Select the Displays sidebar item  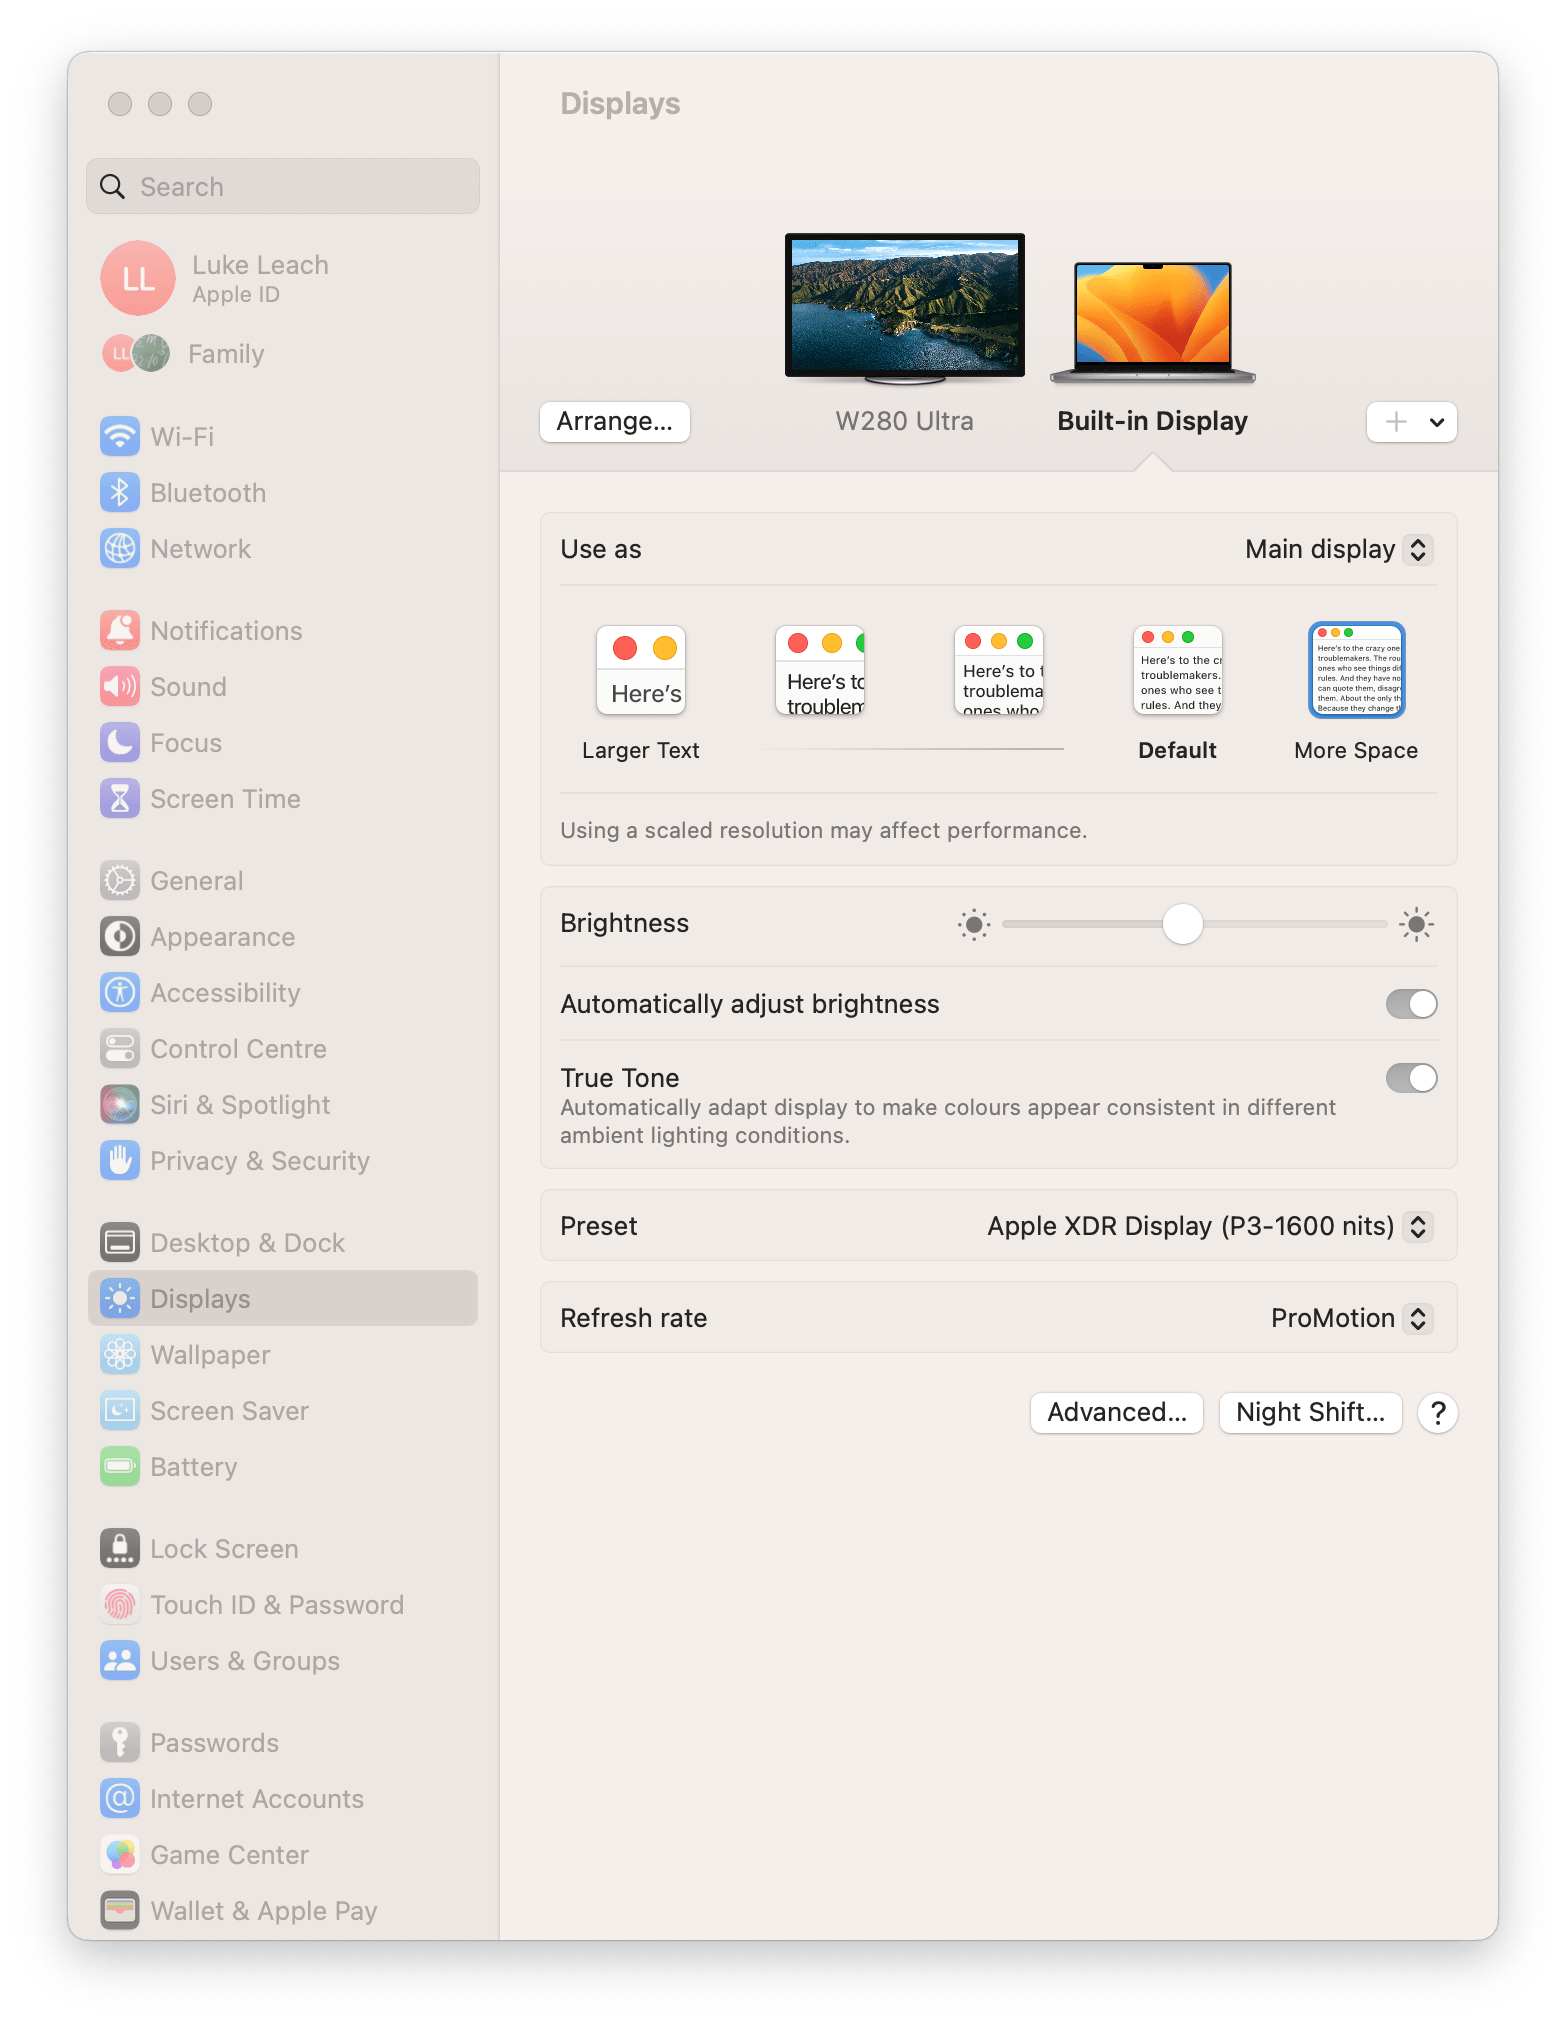pyautogui.click(x=283, y=1298)
